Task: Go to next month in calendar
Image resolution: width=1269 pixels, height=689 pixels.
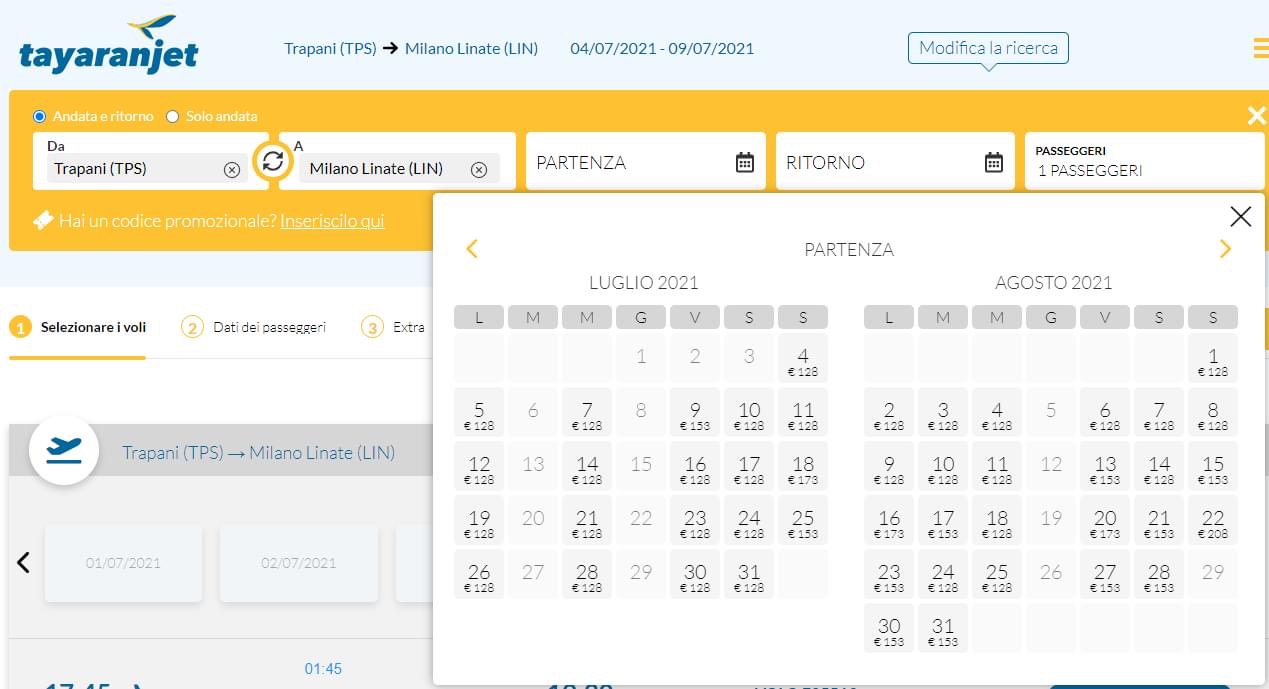Action: coord(1225,249)
